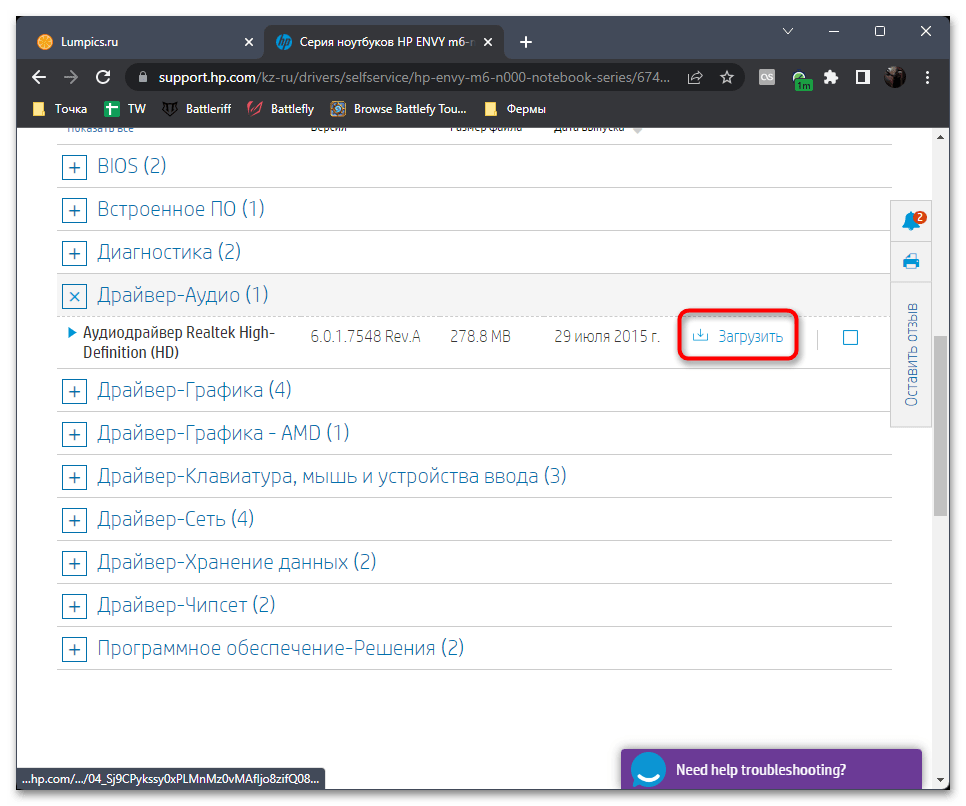Open the Фермы bookmark folder

(515, 109)
